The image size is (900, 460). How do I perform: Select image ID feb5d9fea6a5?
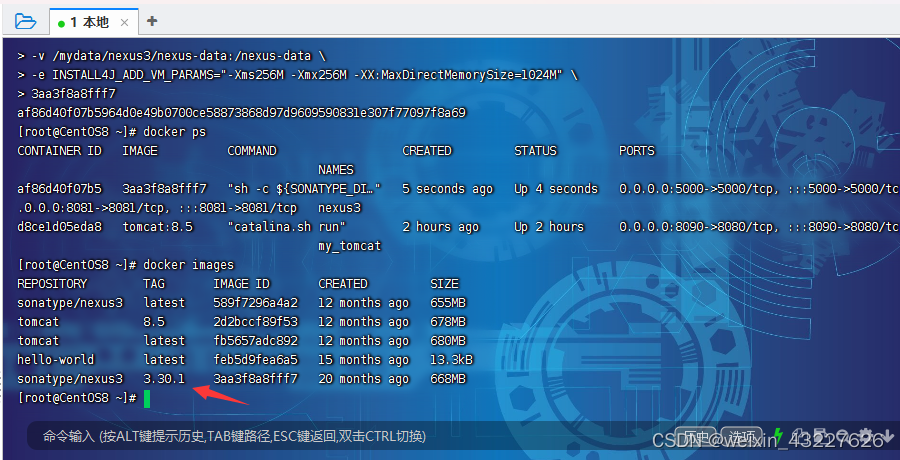[x=255, y=360]
